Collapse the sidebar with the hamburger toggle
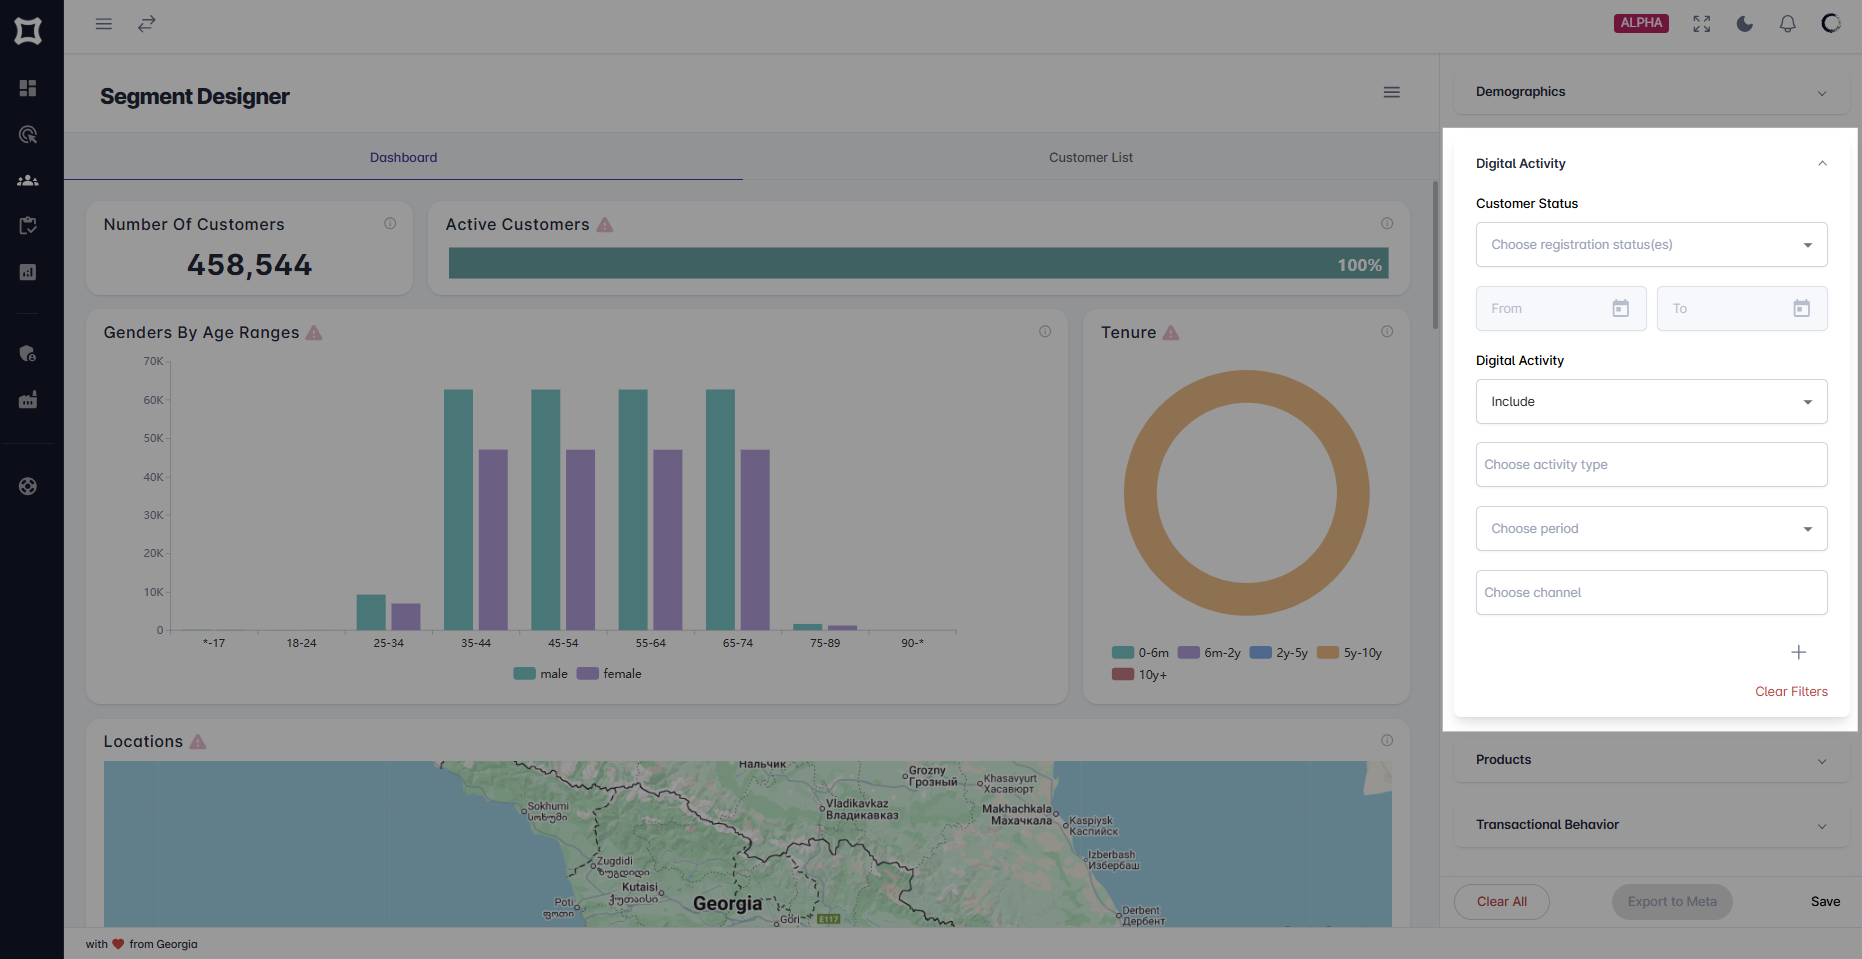 coord(103,23)
